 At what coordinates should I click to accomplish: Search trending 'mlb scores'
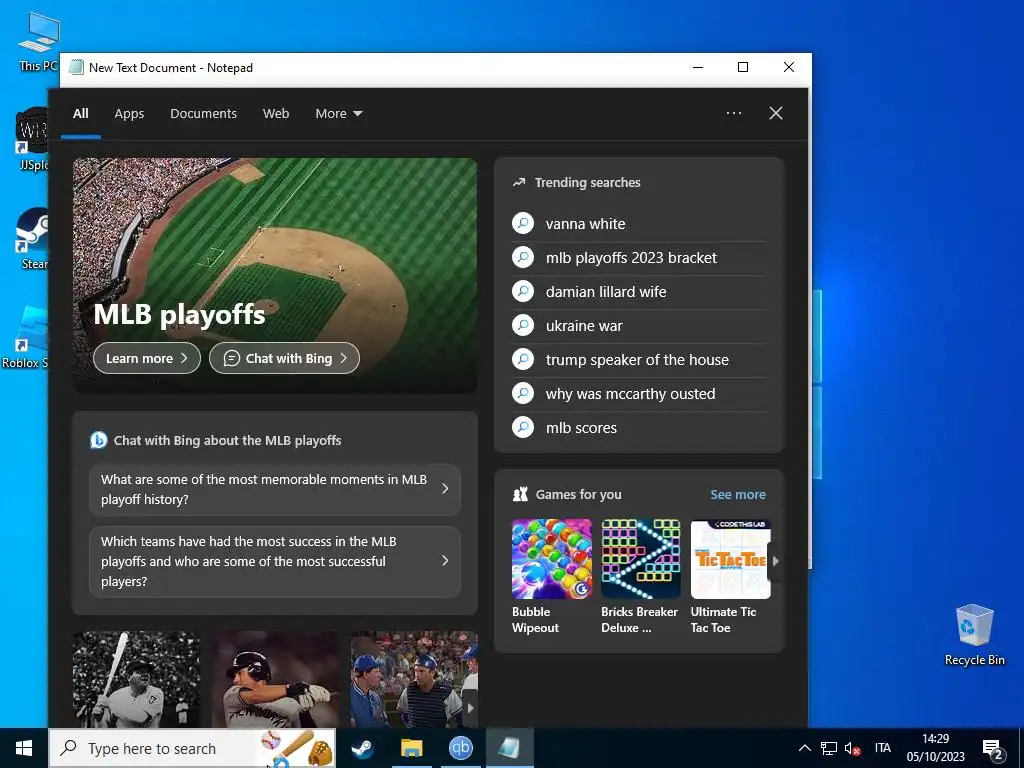click(x=639, y=428)
